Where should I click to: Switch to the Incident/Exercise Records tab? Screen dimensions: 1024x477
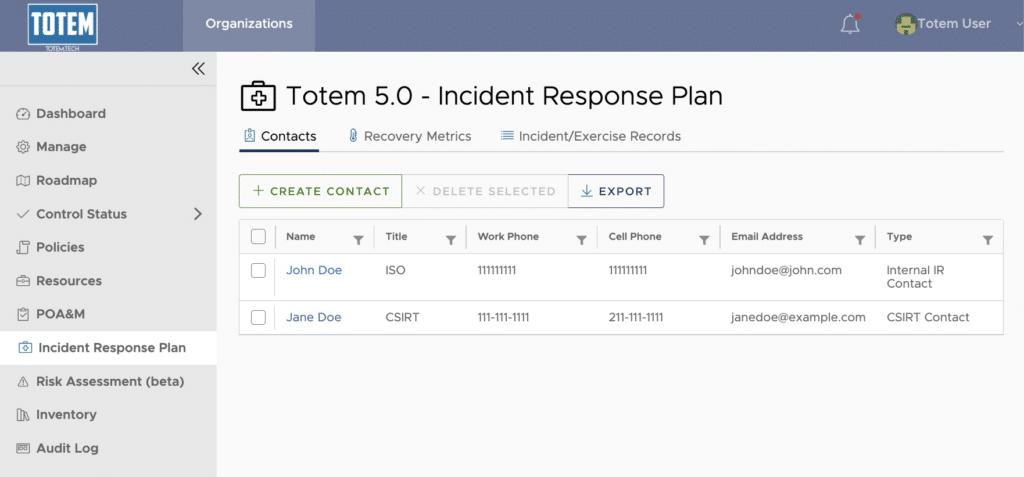(x=590, y=137)
